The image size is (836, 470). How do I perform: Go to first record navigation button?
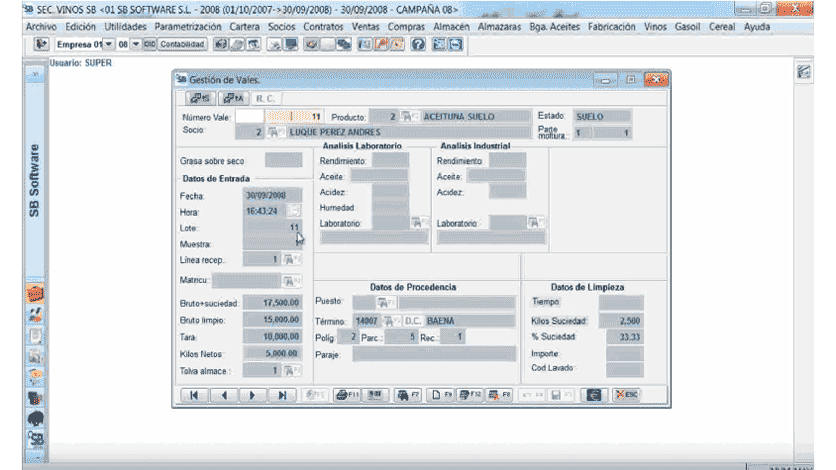pyautogui.click(x=194, y=395)
